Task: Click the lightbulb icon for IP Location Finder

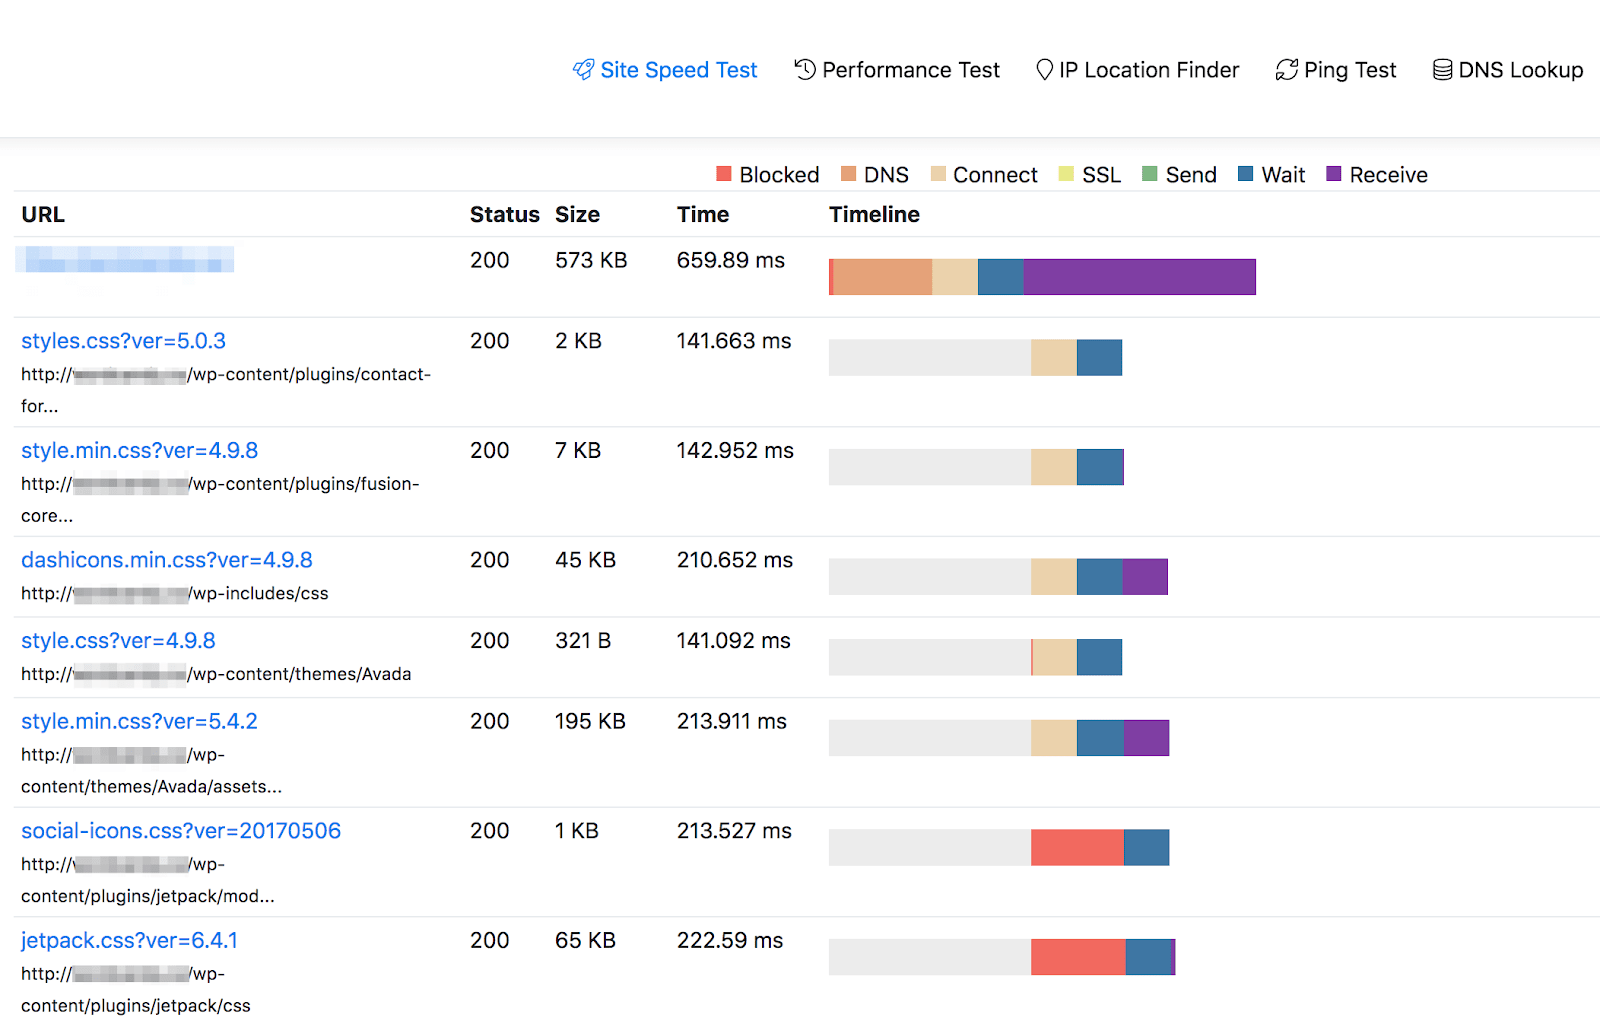Action: pyautogui.click(x=1044, y=69)
